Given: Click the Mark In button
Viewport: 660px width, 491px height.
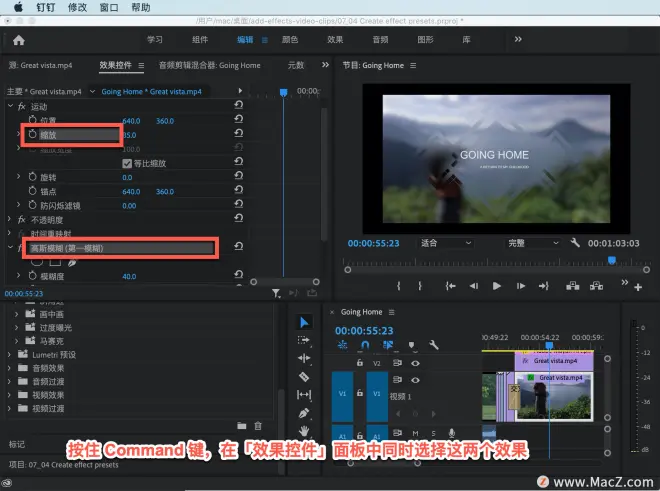Looking at the screenshot, I should click(398, 286).
